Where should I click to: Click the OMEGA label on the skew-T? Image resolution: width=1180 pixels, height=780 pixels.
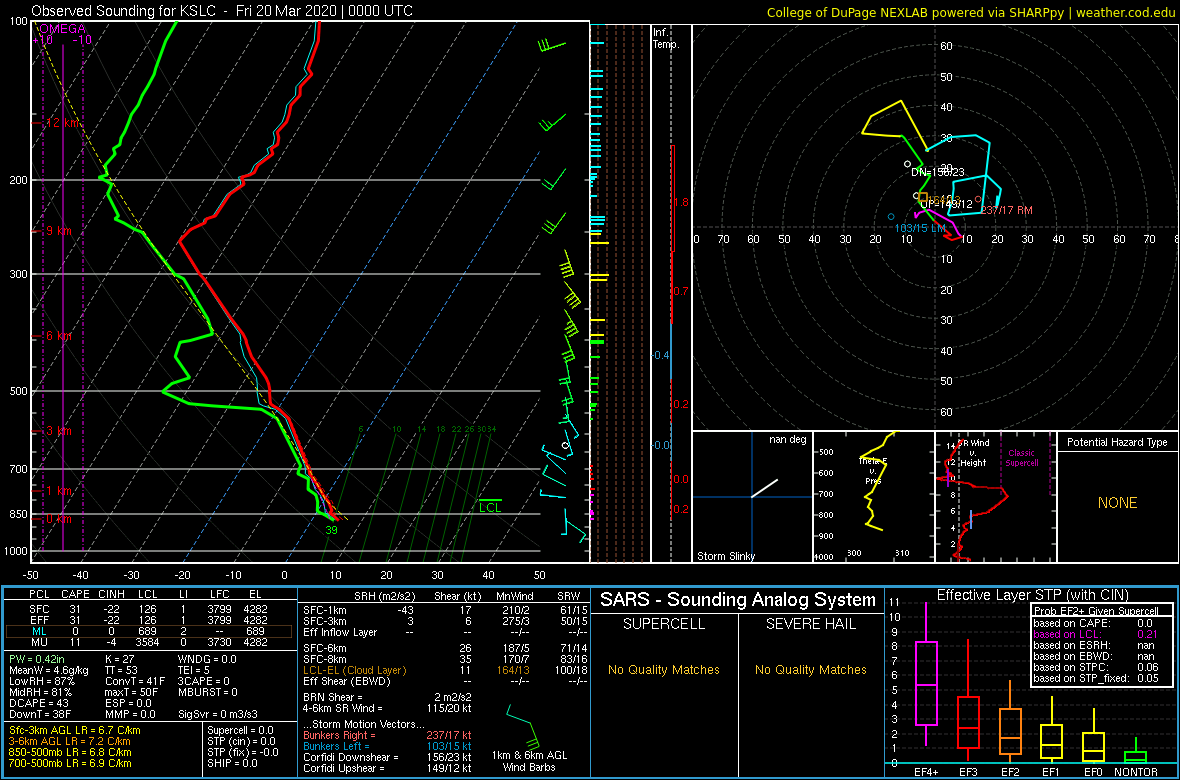coord(62,29)
